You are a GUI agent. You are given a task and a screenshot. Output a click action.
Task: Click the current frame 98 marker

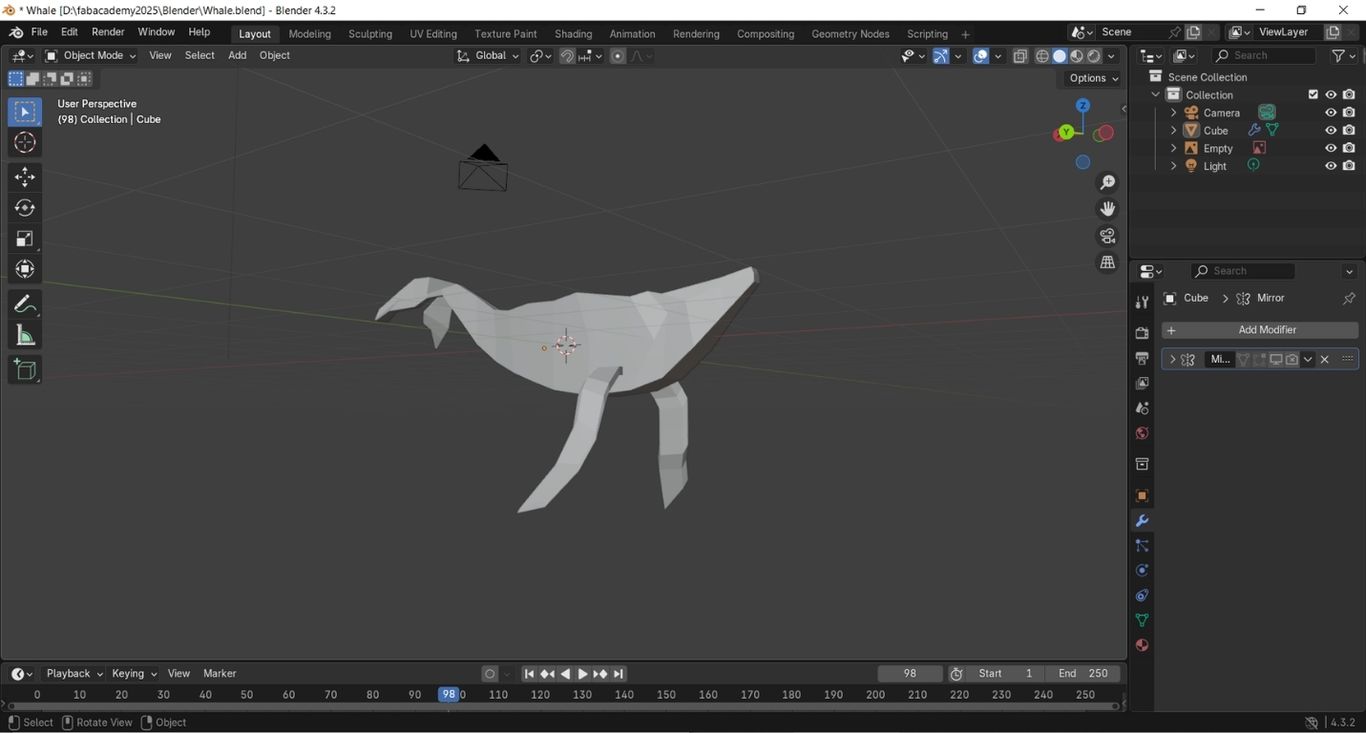coord(449,695)
